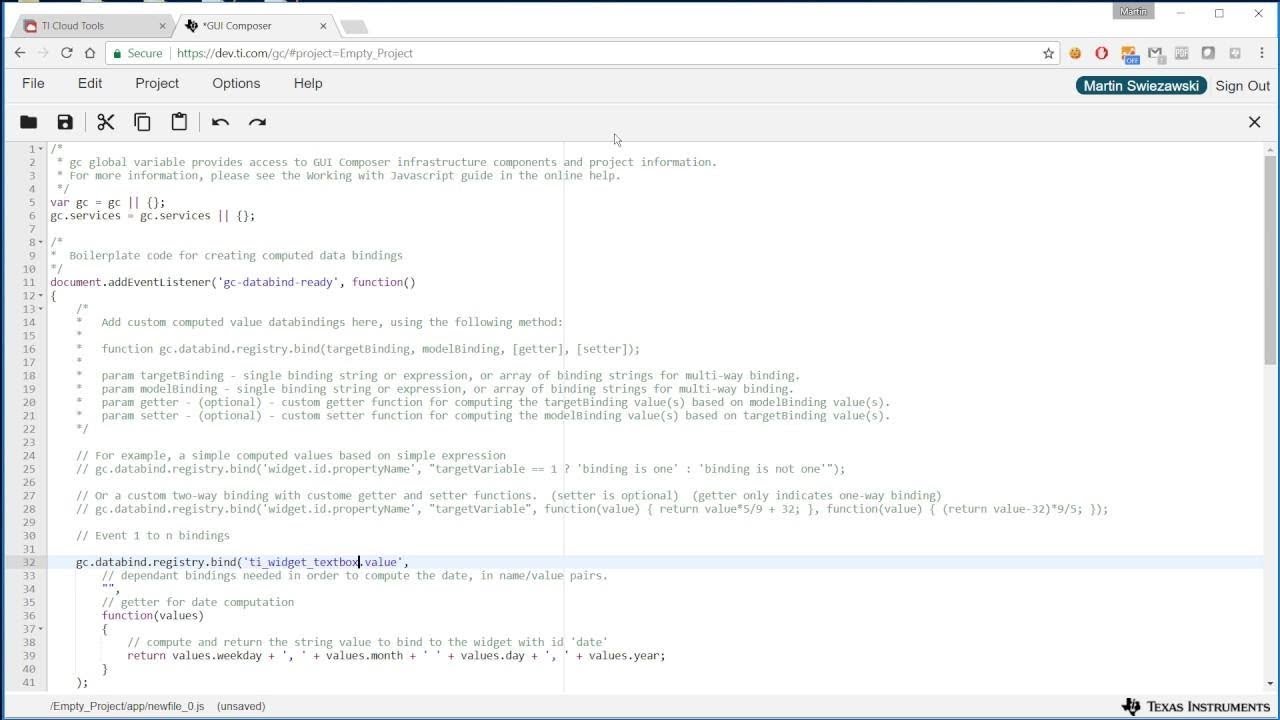Click 'function(values)' on line 36
The height and width of the screenshot is (720, 1280).
tap(153, 615)
